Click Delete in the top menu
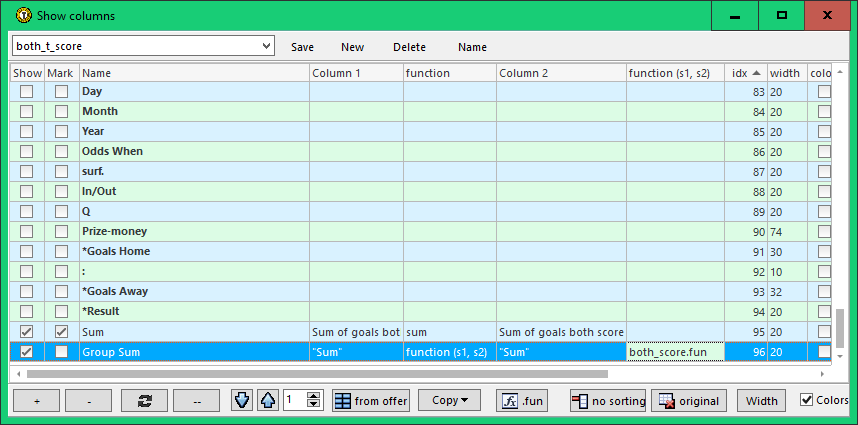The height and width of the screenshot is (425, 858). [x=409, y=47]
